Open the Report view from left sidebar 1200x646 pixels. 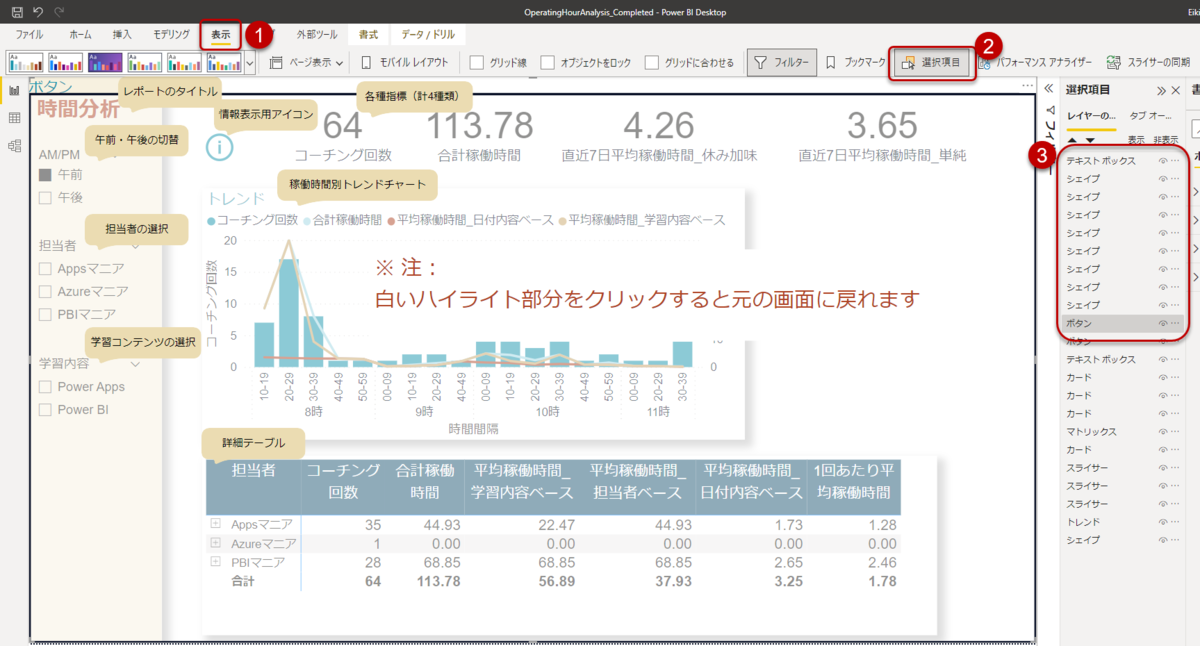point(15,91)
